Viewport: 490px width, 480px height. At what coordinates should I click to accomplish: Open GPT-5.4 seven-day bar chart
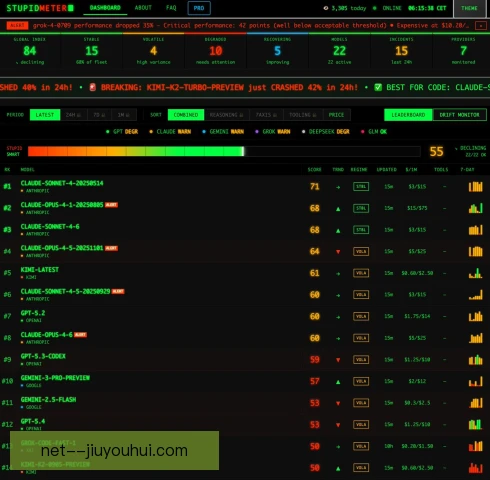tap(475, 424)
